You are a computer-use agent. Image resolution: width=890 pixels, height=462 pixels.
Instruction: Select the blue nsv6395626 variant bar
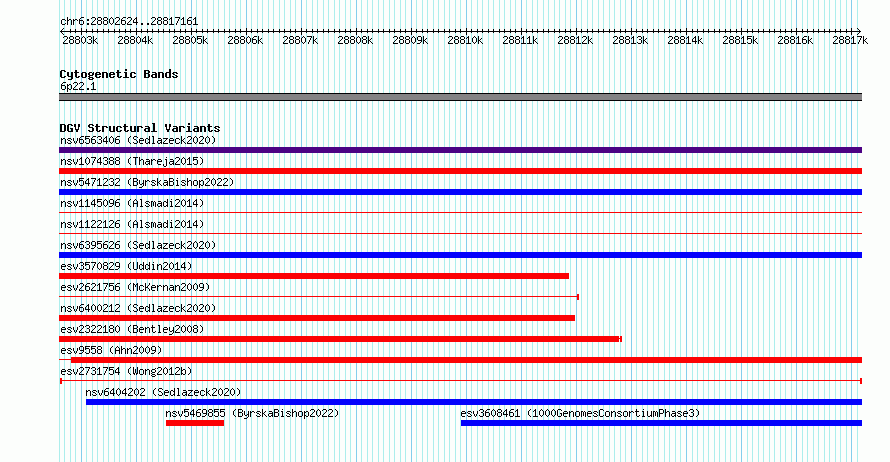[x=460, y=255]
